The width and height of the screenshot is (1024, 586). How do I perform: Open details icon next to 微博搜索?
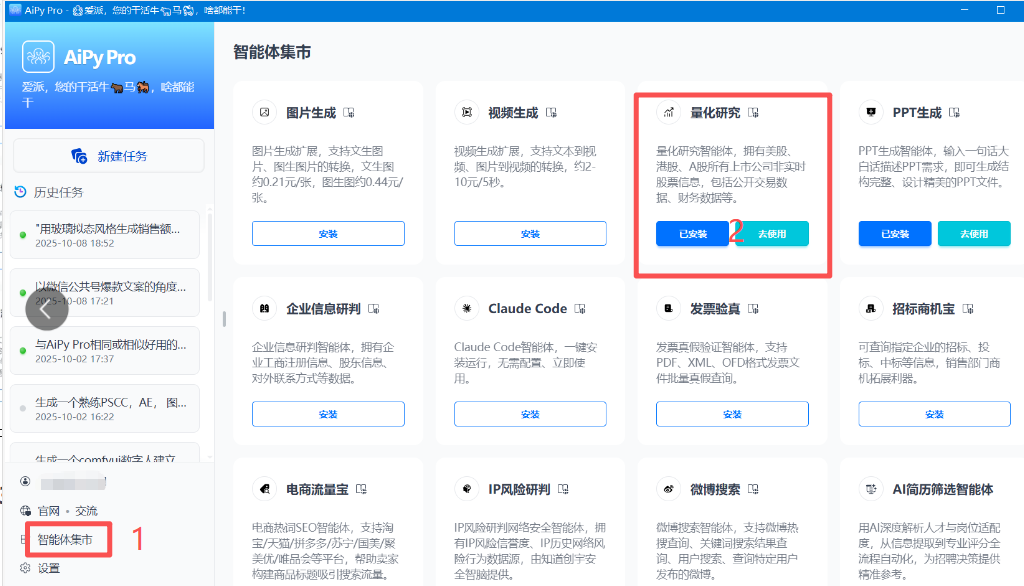pos(754,489)
